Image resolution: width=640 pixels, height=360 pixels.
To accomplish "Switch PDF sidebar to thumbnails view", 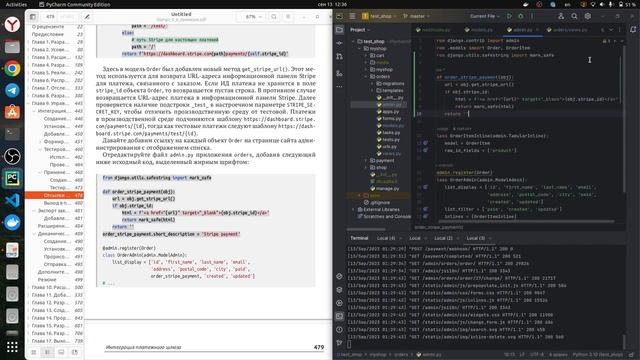I will click(x=33, y=352).
